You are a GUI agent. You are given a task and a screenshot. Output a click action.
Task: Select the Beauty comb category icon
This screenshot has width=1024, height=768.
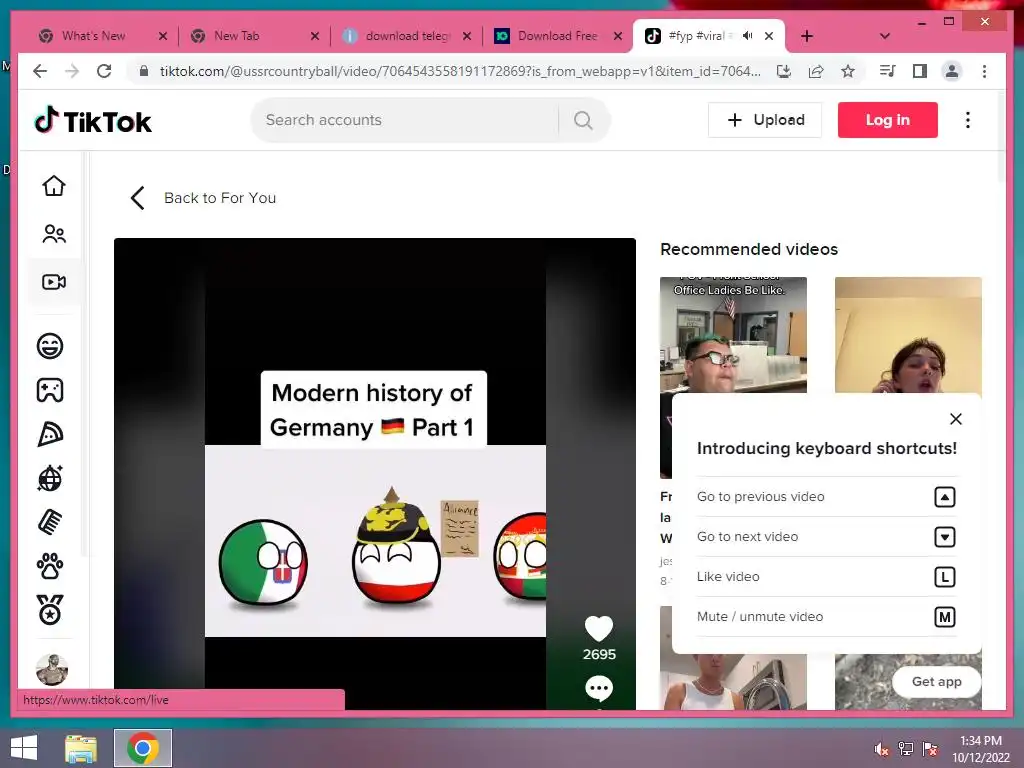pyautogui.click(x=50, y=522)
